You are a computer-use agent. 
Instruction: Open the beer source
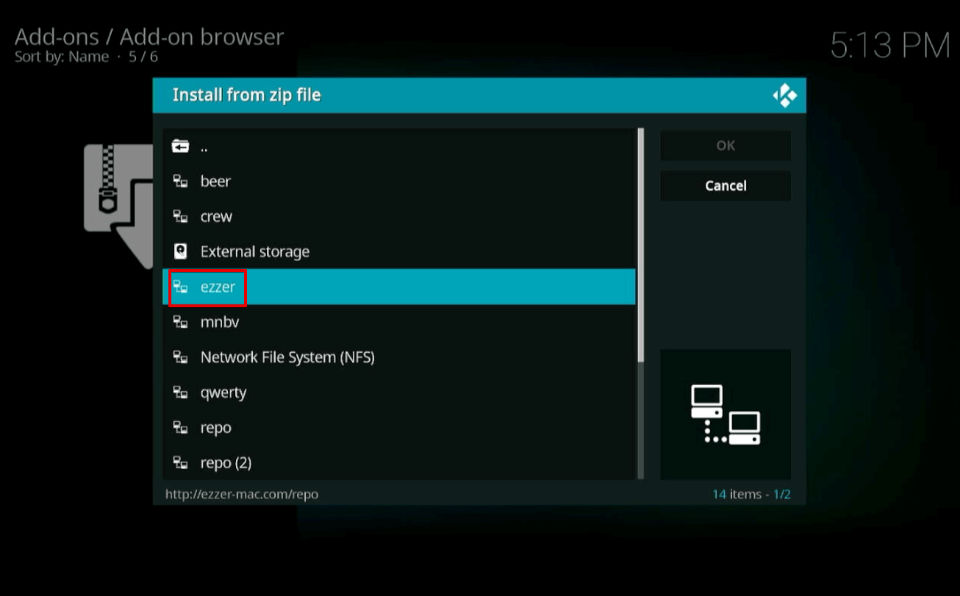[x=399, y=181]
